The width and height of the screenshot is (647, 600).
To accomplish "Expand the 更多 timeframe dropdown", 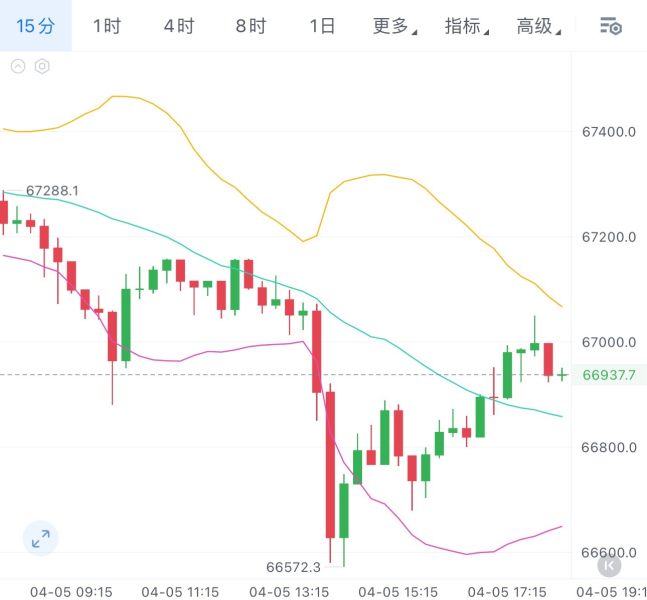I will pyautogui.click(x=394, y=26).
